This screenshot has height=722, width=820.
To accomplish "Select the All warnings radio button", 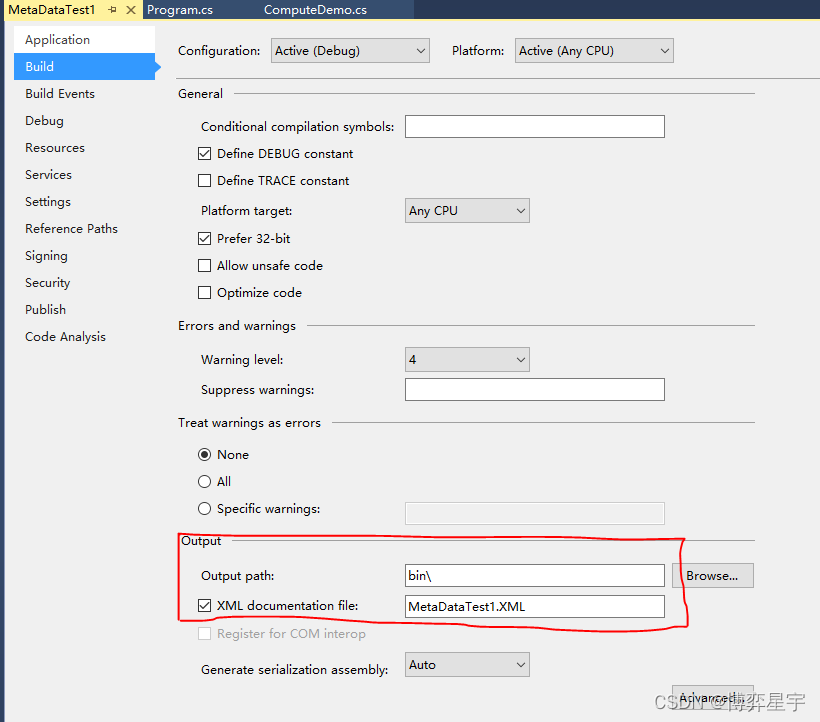I will (x=205, y=482).
